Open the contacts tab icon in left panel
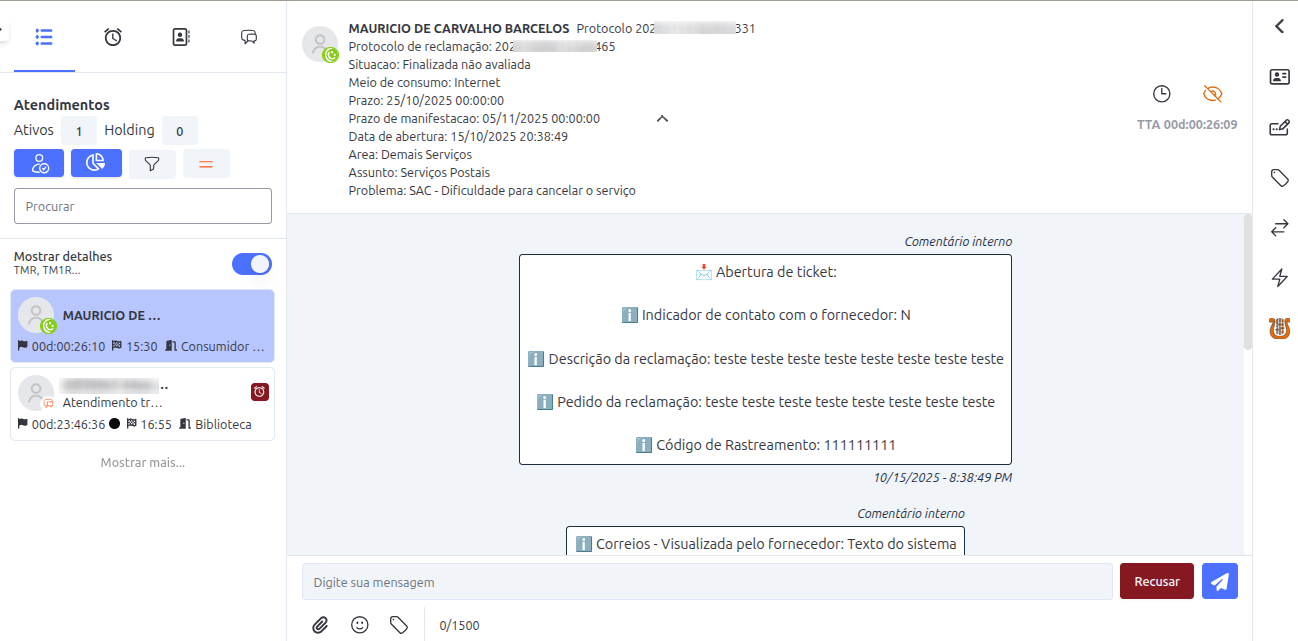This screenshot has width=1298, height=641. coord(180,36)
